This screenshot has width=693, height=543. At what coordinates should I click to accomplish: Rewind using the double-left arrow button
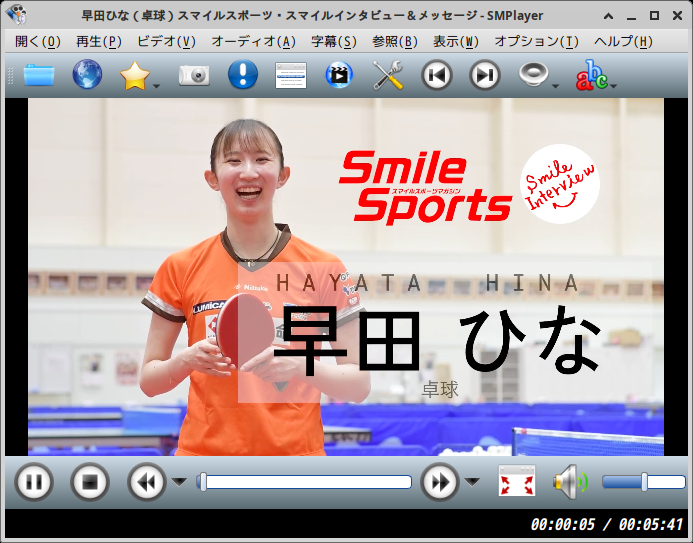[x=147, y=482]
